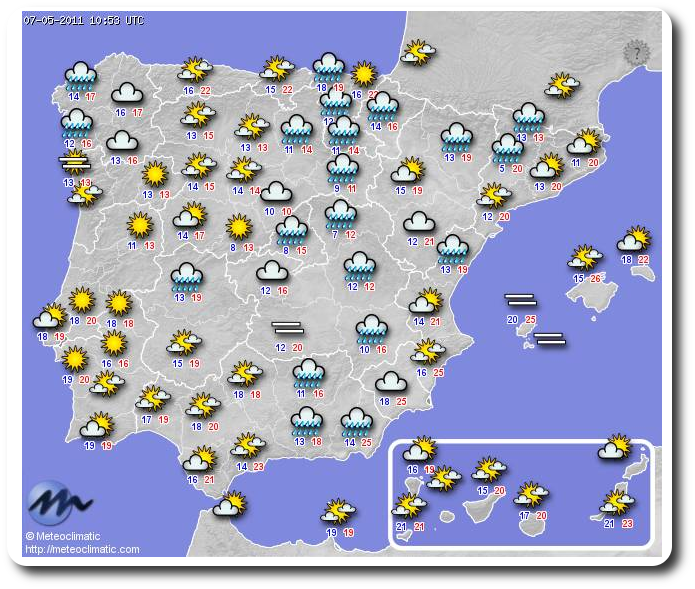
Task: Select partly sunny icon above 16 22
Action: 195,70
